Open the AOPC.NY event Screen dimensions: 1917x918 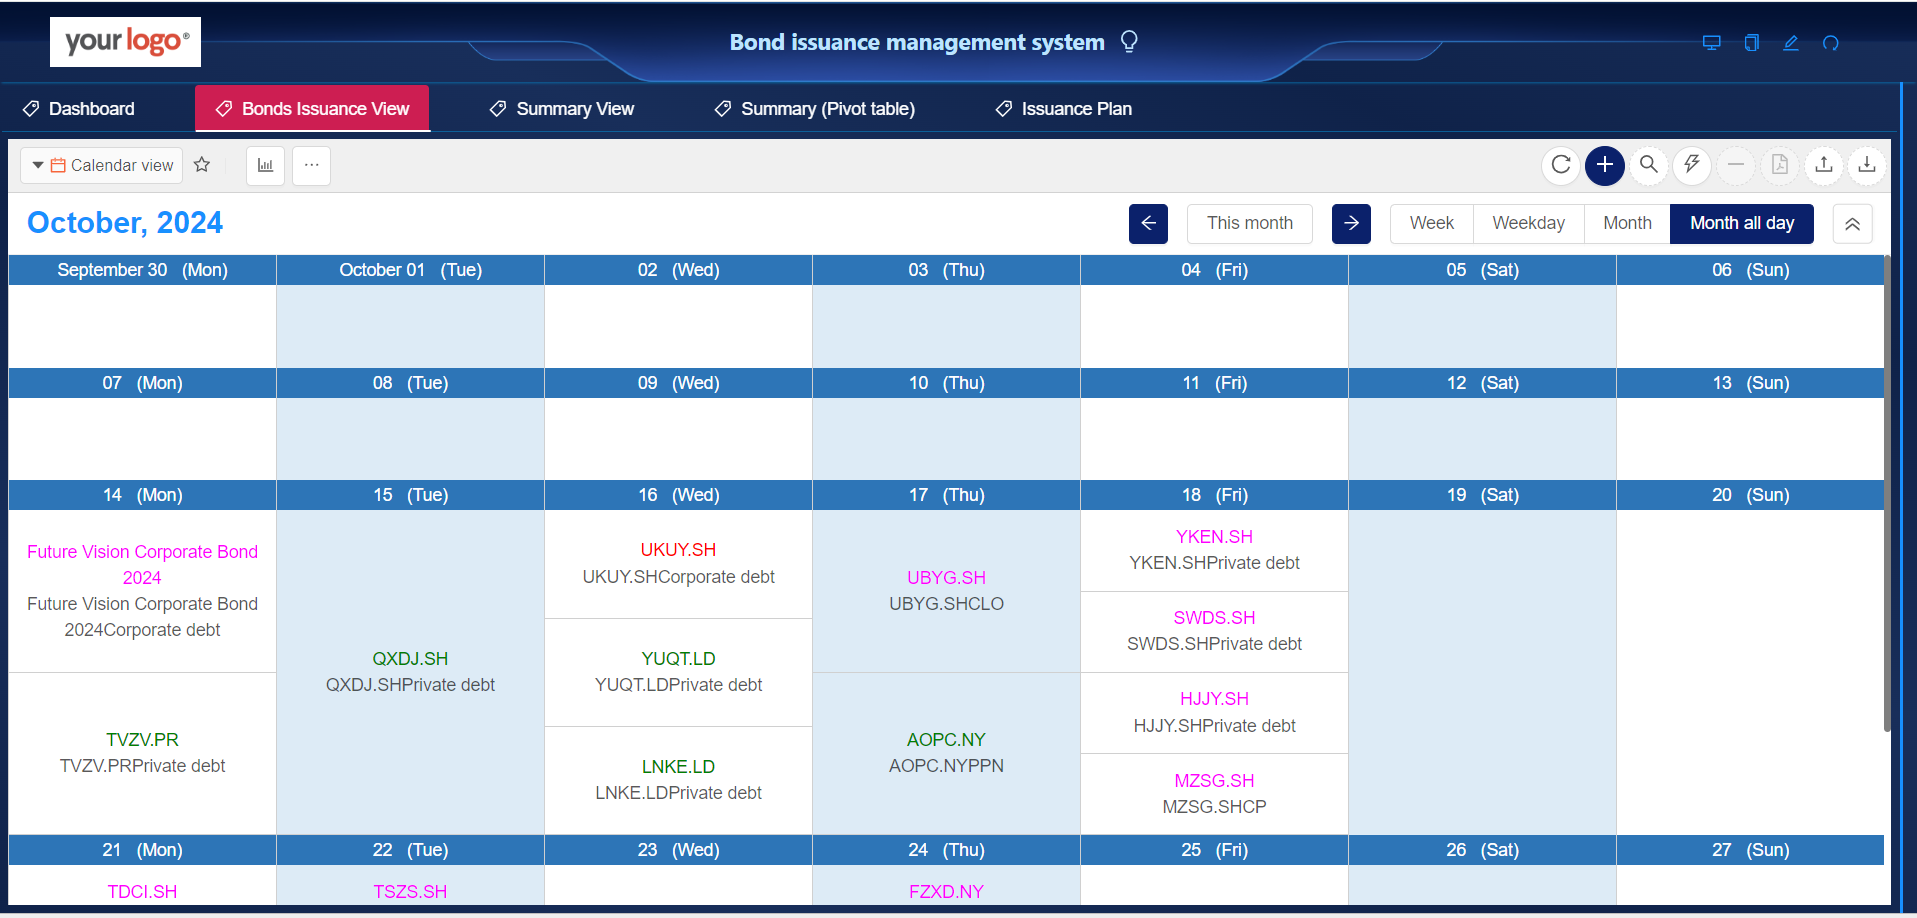(x=946, y=753)
